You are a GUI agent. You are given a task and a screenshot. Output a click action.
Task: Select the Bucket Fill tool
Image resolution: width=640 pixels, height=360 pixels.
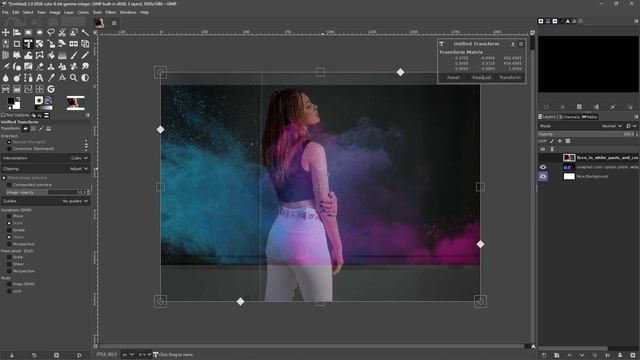click(x=51, y=55)
